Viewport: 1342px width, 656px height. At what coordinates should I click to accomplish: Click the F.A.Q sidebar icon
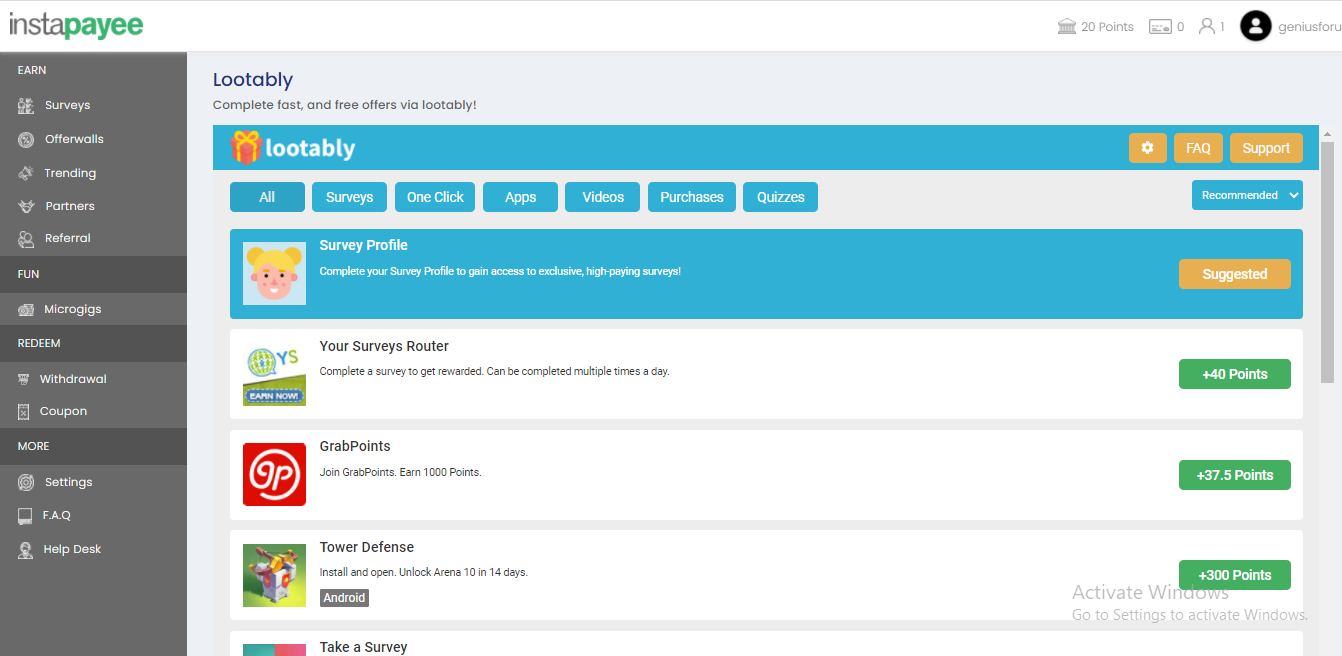click(x=25, y=515)
